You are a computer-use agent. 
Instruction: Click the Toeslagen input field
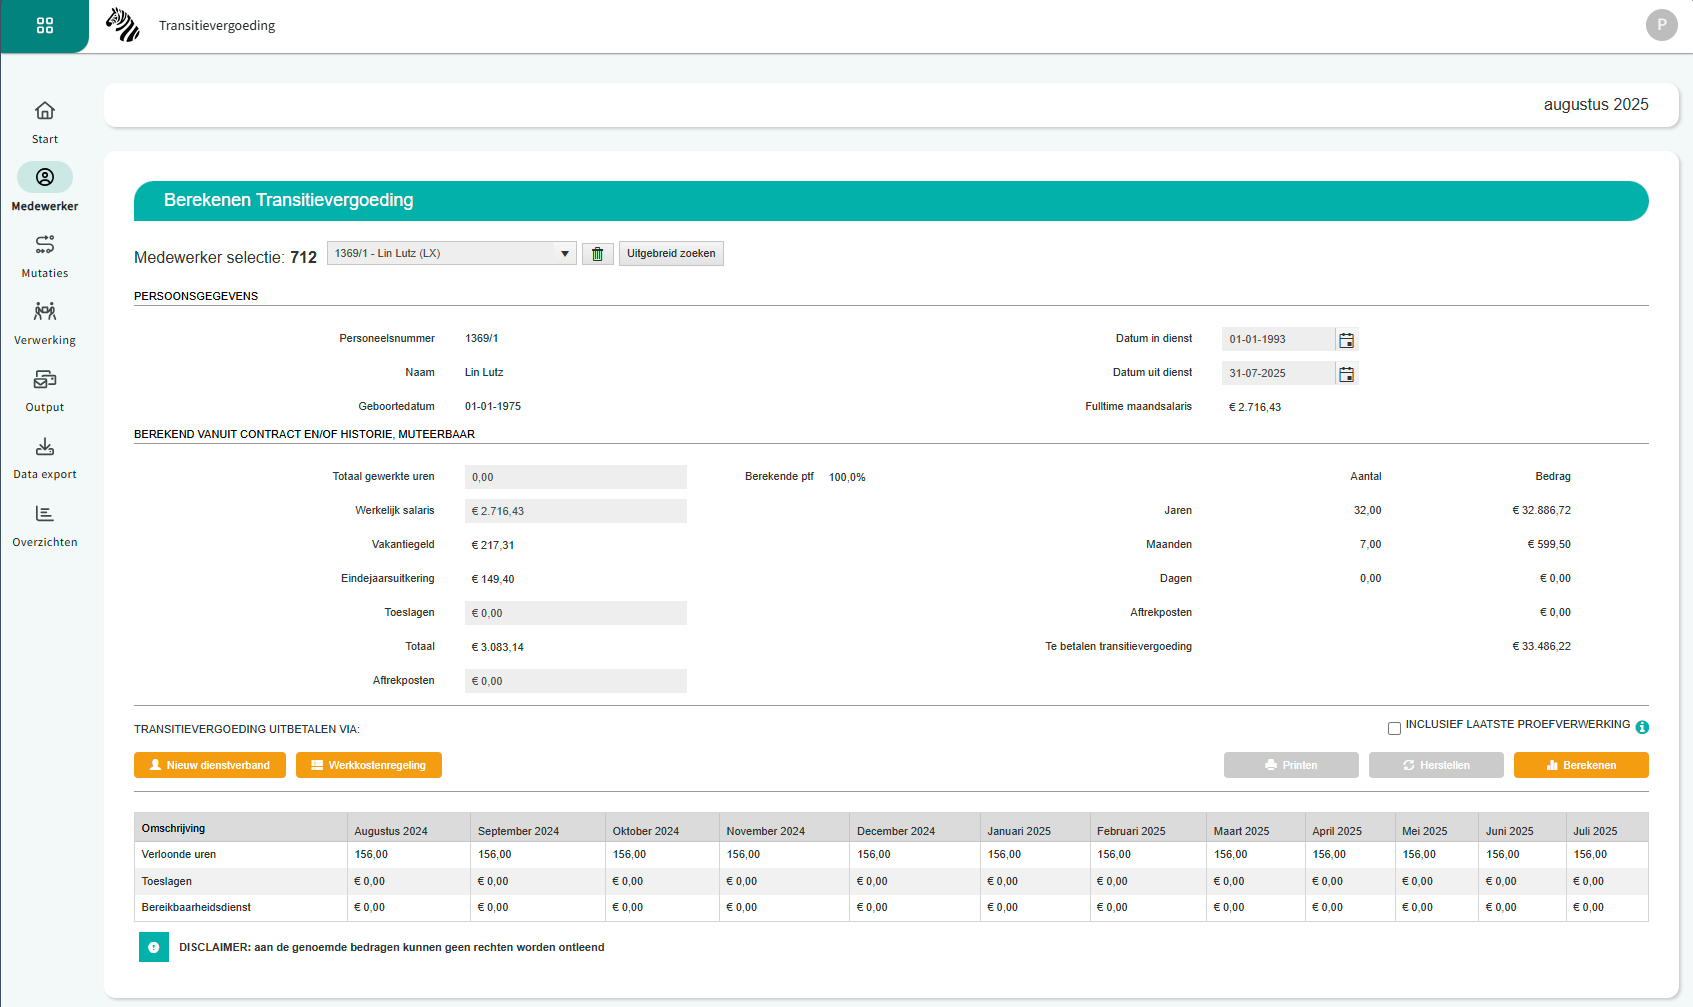pos(576,613)
